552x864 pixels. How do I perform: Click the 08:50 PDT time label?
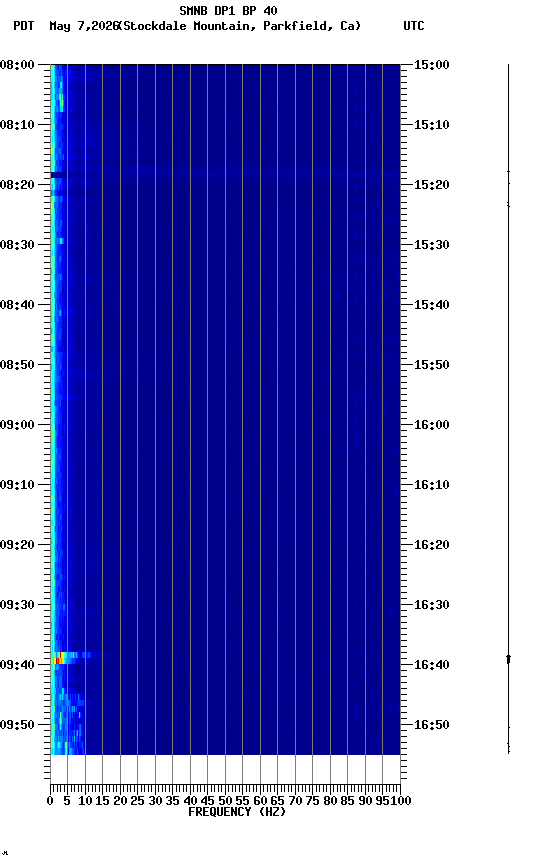click(x=17, y=365)
